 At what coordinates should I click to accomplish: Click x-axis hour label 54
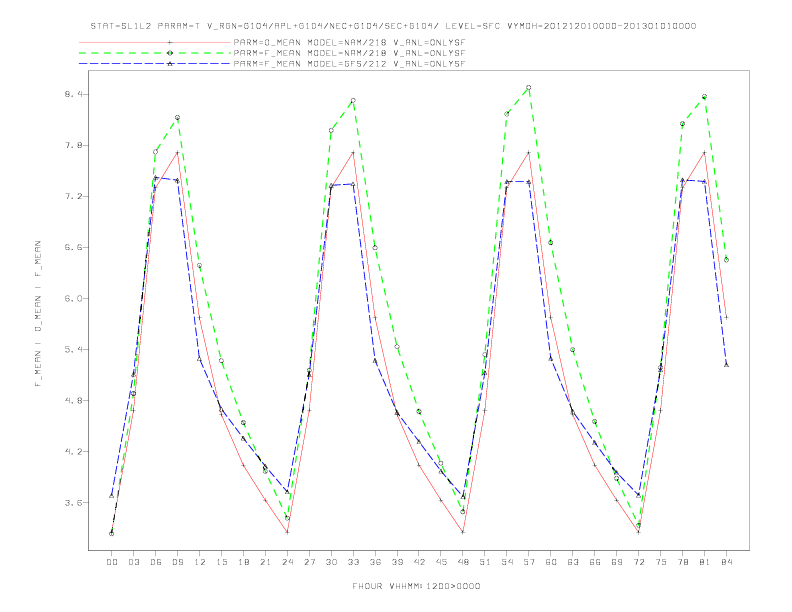click(507, 562)
